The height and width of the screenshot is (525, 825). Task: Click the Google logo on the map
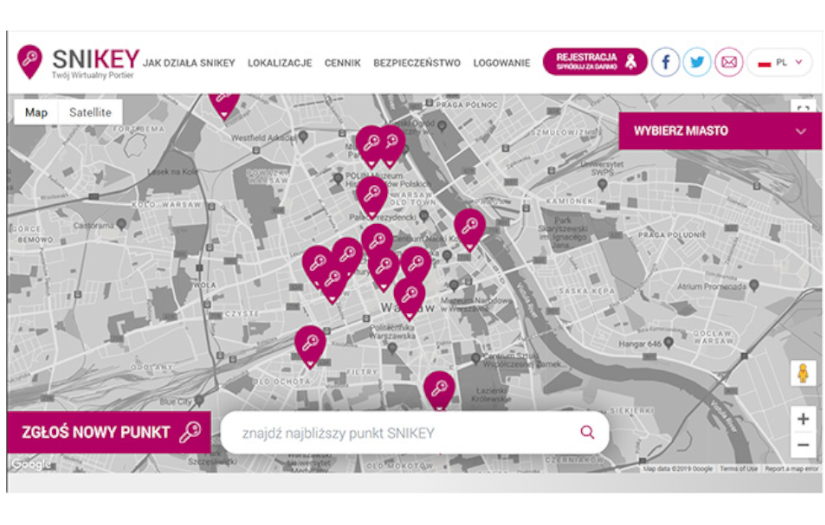32,464
